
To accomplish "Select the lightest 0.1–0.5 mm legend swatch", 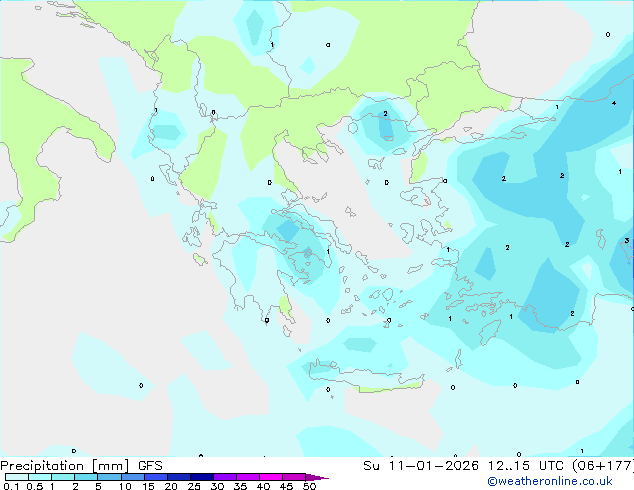I will tap(17, 477).
